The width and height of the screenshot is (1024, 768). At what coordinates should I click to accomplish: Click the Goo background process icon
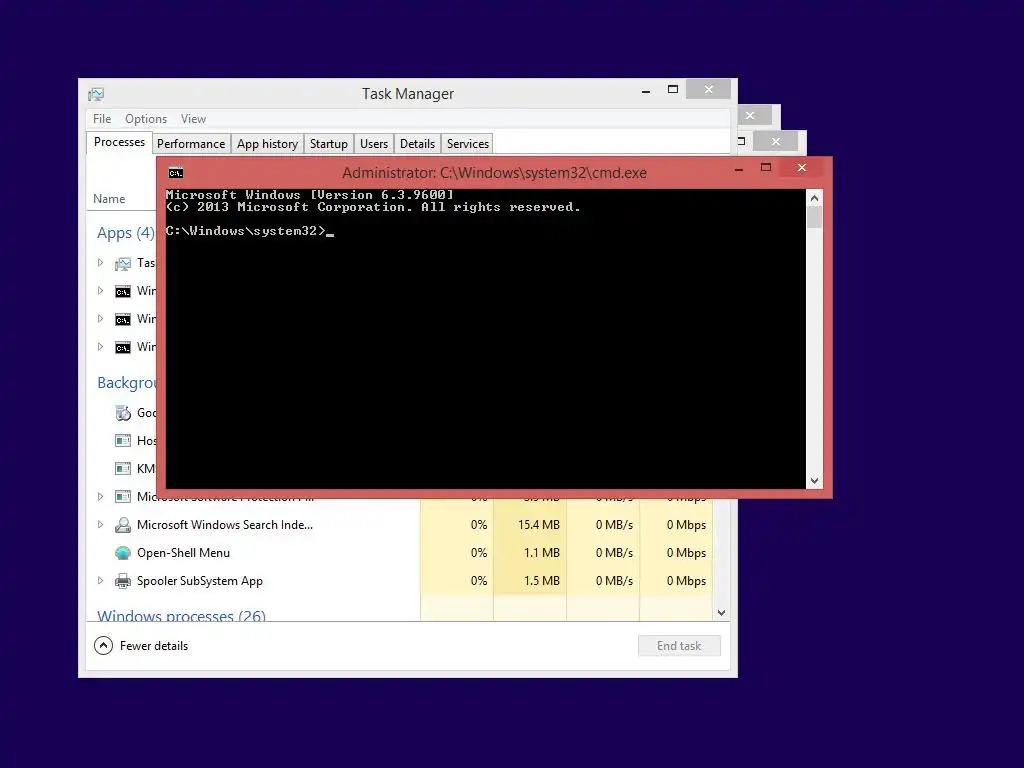click(123, 413)
